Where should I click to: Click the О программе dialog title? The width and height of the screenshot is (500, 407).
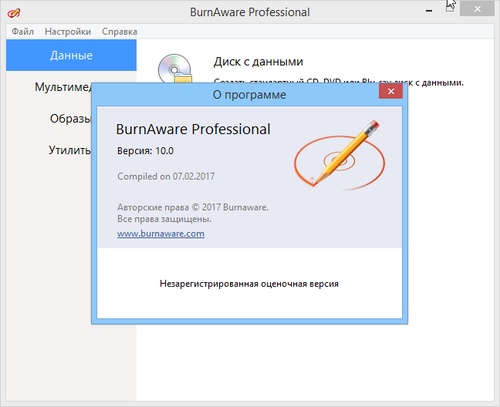(249, 95)
